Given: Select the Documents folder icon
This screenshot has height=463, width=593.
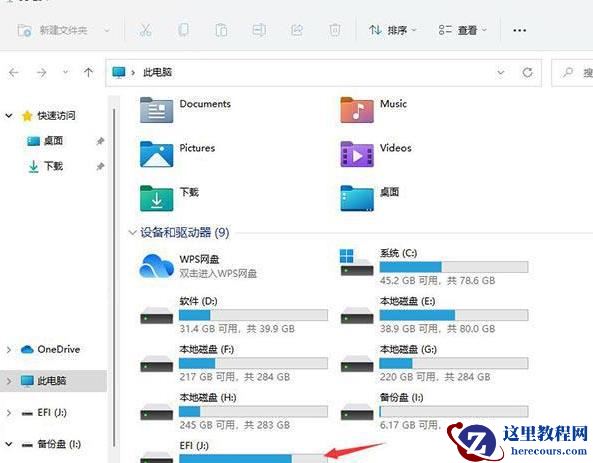Looking at the screenshot, I should pyautogui.click(x=156, y=110).
